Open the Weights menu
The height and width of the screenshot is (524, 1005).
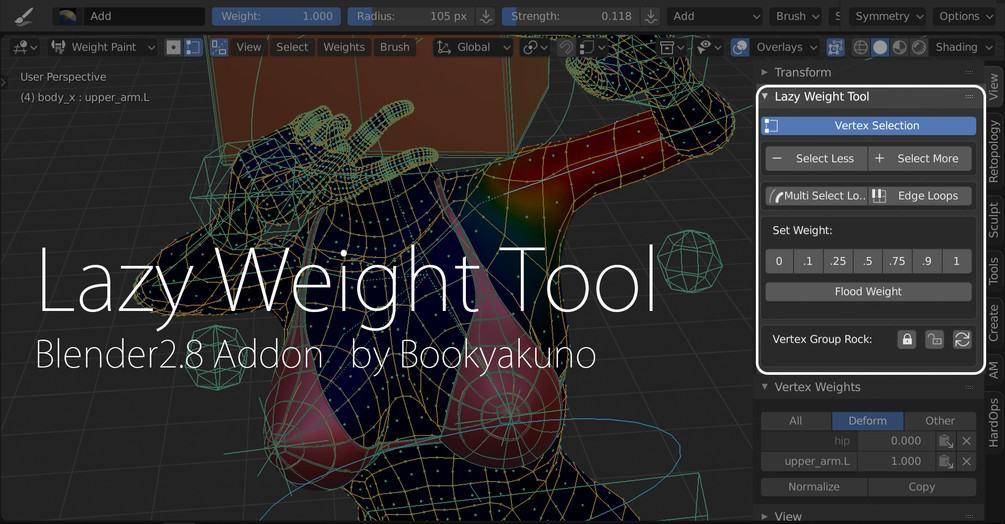(x=344, y=47)
